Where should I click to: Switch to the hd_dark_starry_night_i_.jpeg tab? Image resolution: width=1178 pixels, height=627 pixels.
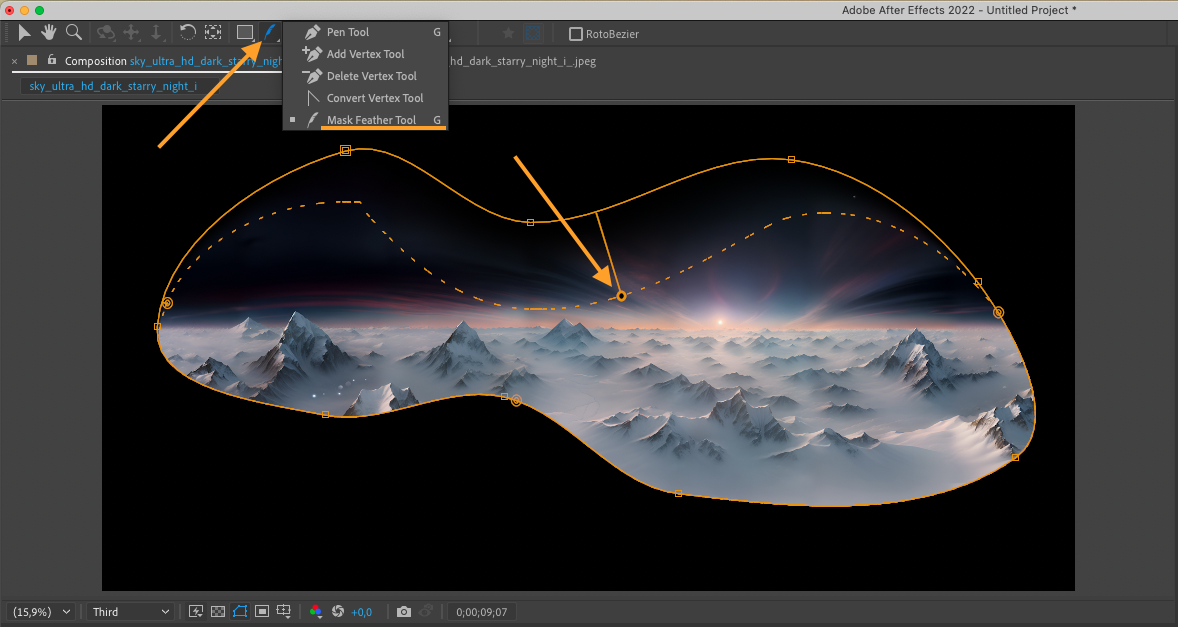[523, 61]
